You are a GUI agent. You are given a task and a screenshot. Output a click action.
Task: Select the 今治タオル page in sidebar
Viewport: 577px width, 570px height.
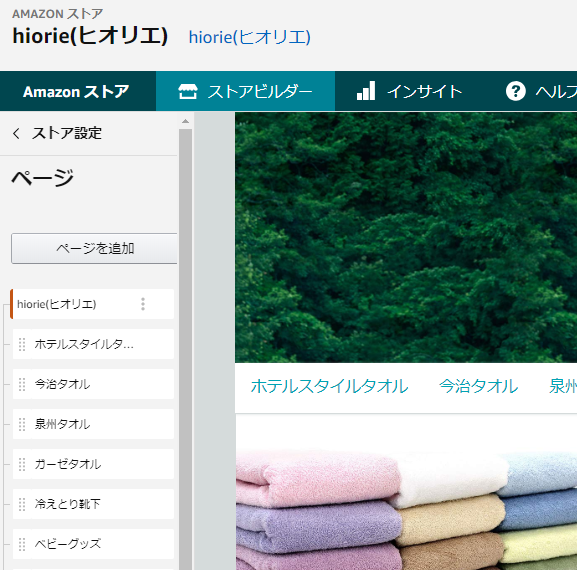(93, 384)
